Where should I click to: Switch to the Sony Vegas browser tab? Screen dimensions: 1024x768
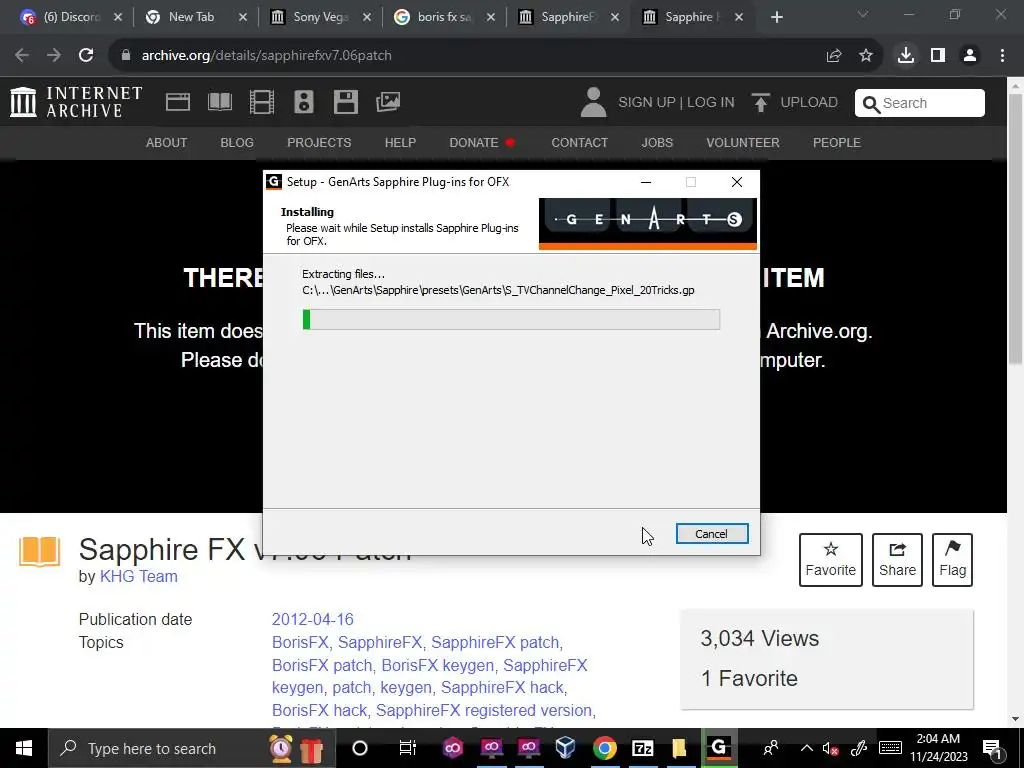(x=320, y=17)
